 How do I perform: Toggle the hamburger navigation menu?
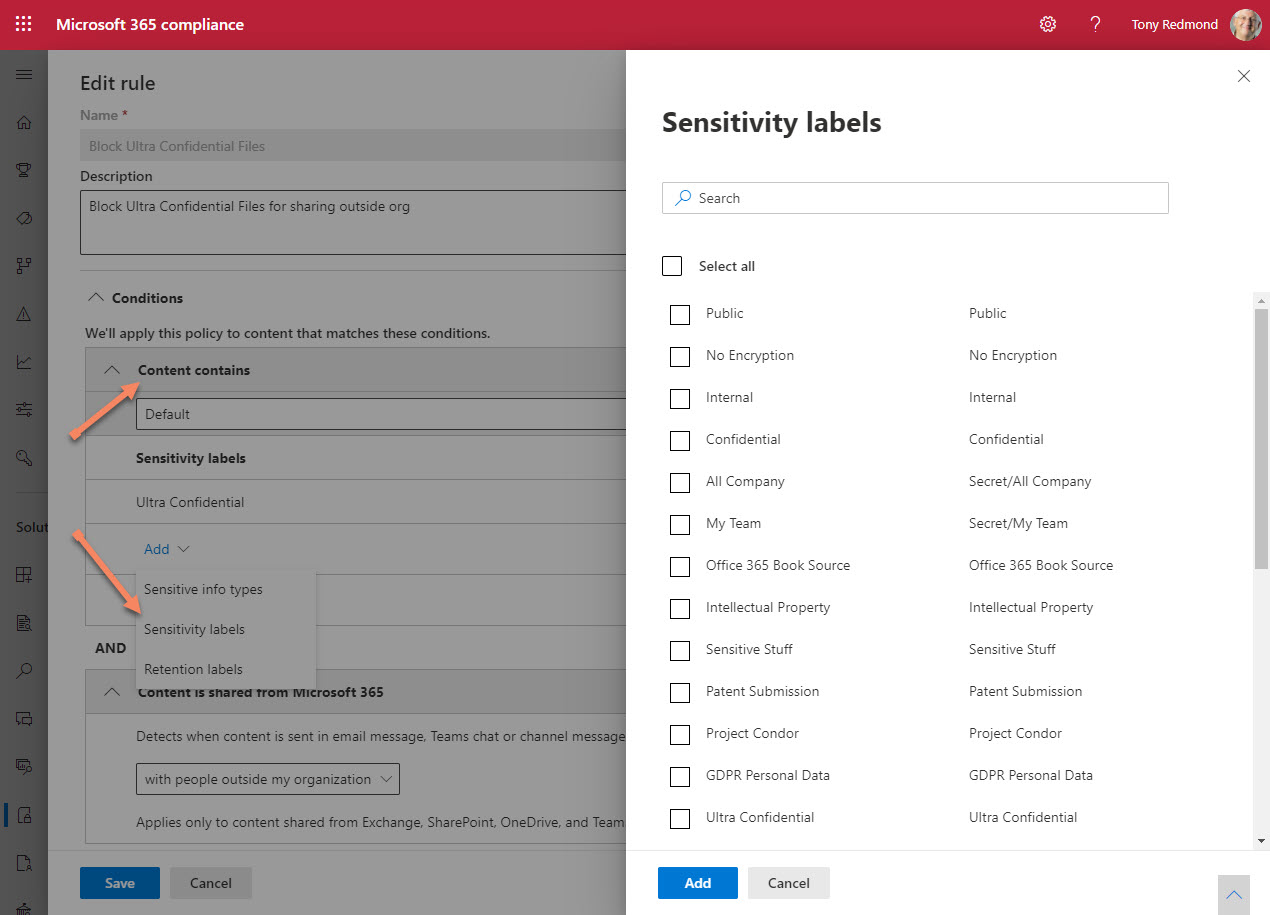[24, 75]
